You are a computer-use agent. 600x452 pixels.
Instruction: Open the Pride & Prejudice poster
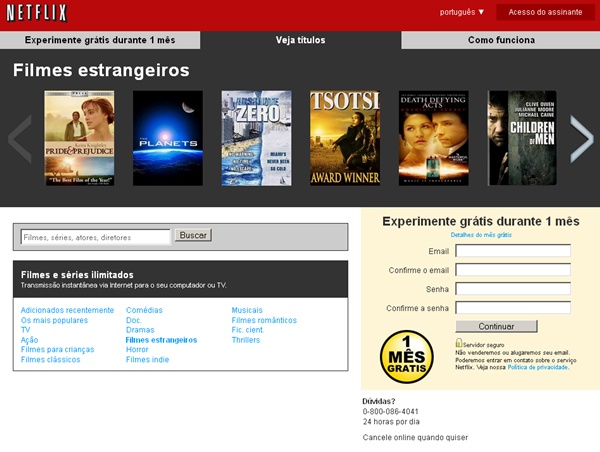[79, 138]
